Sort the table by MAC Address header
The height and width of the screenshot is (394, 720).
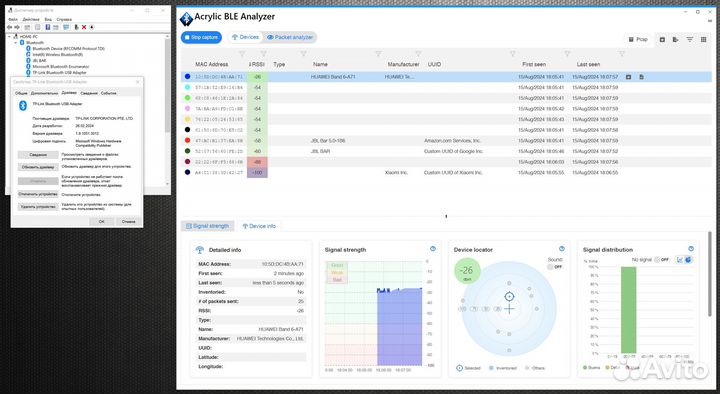212,65
